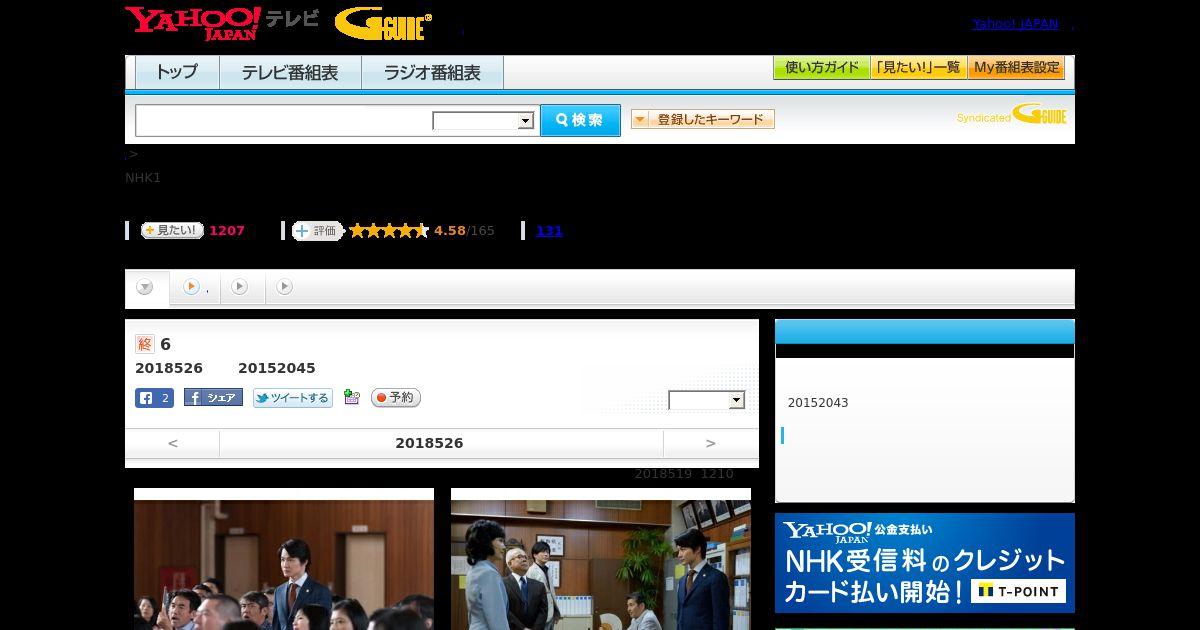Focus the keyword search input field
Image resolution: width=1200 pixels, height=630 pixels.
point(284,120)
